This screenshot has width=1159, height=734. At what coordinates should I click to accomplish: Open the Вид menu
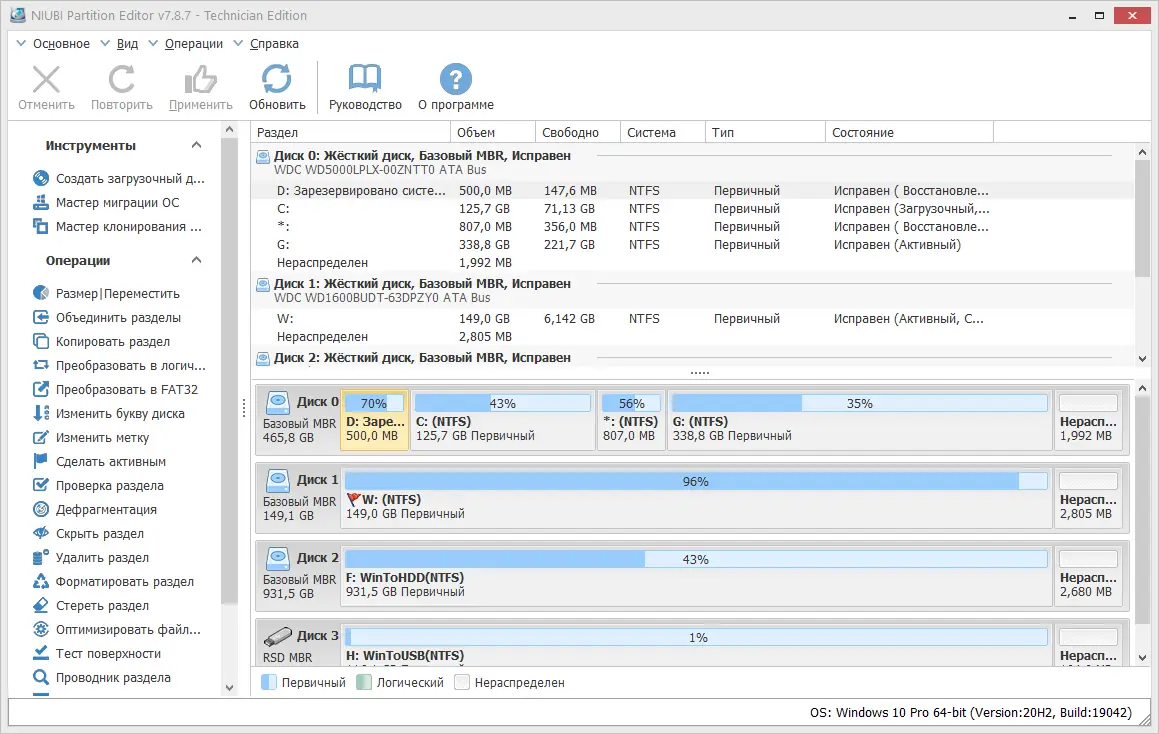point(127,43)
